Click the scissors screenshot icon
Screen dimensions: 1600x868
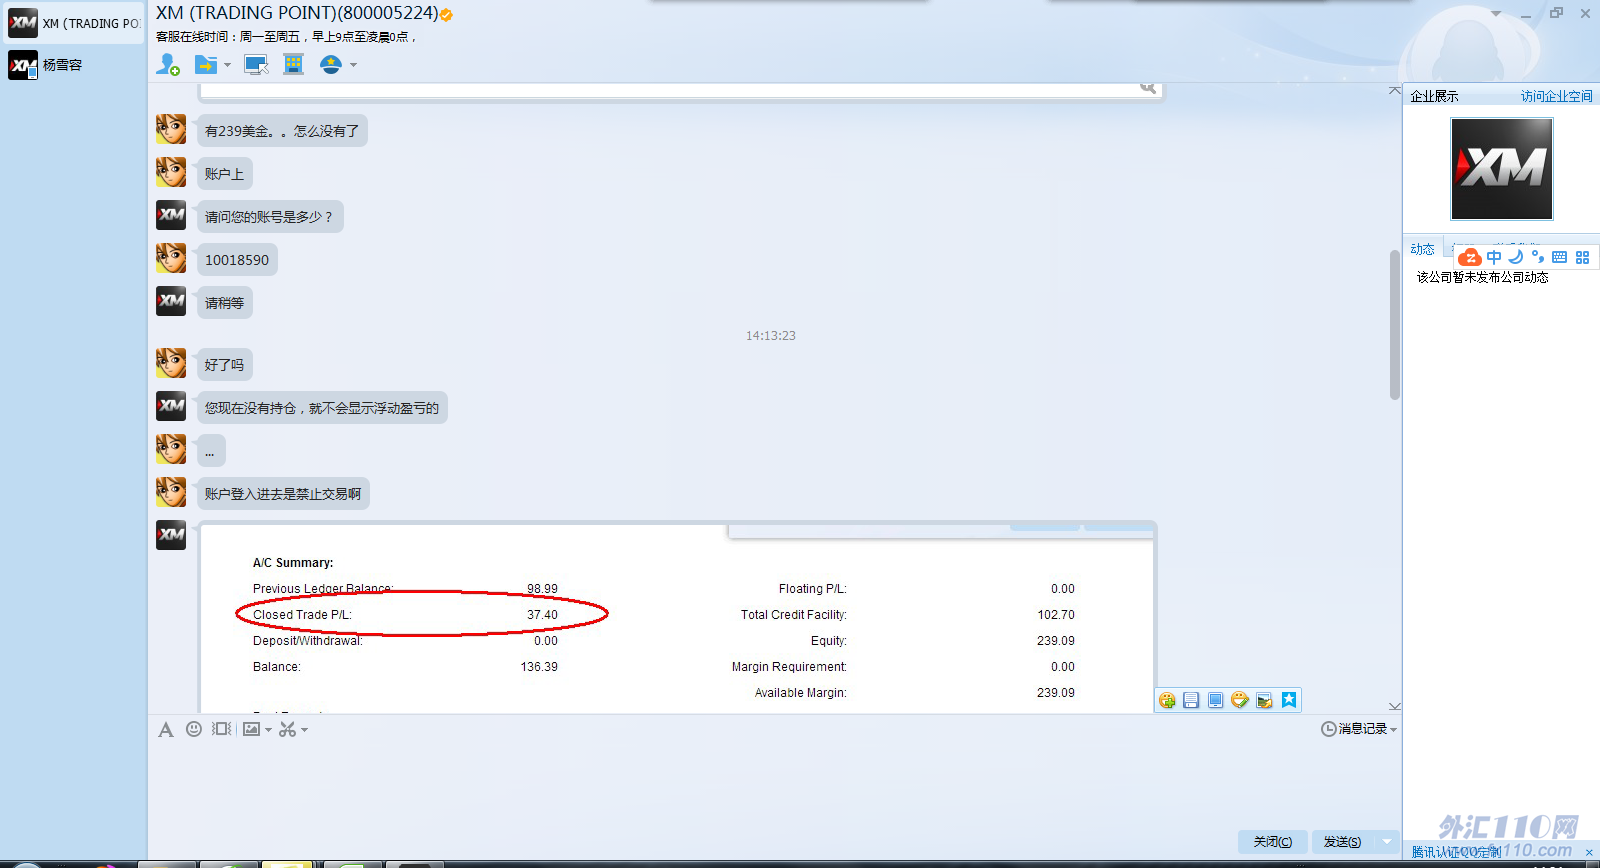287,730
